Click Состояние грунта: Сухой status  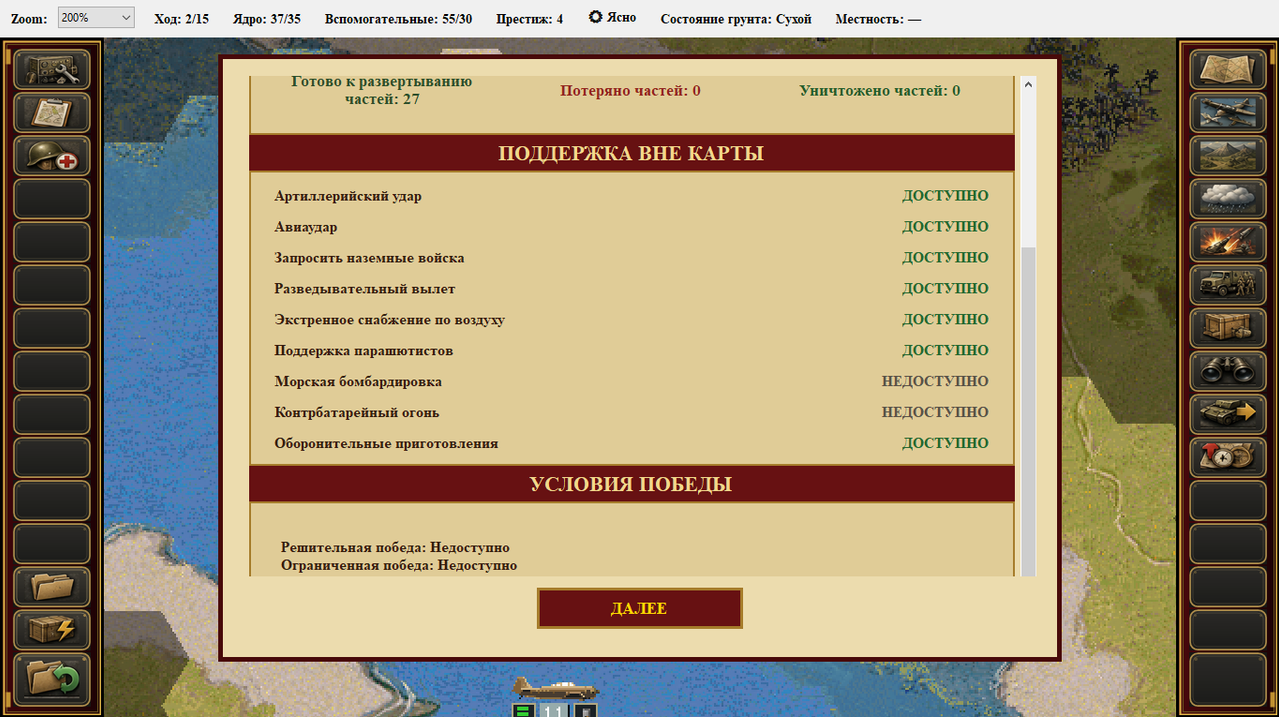click(736, 18)
